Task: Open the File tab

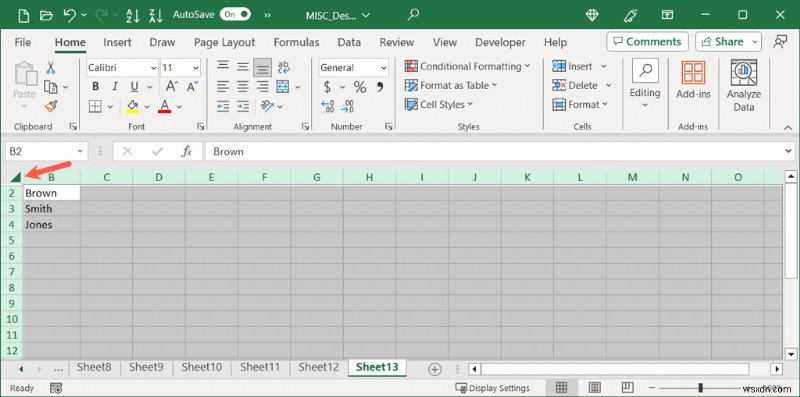Action: coord(22,42)
